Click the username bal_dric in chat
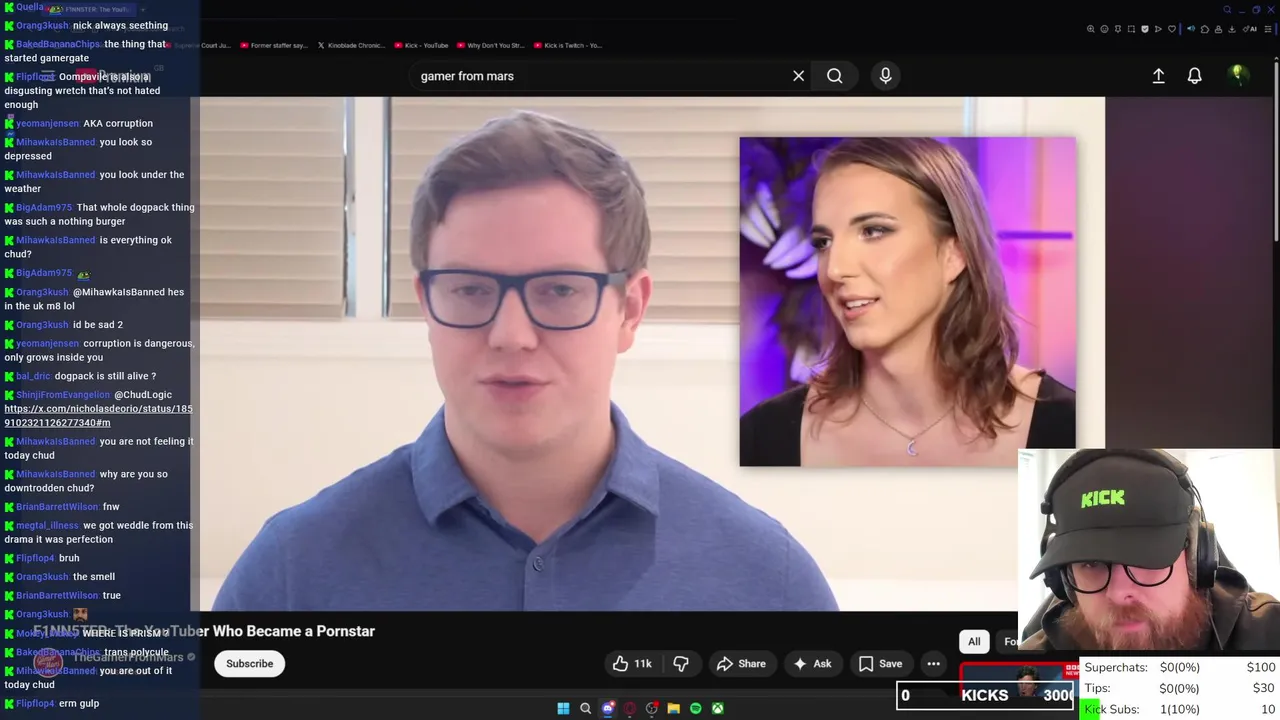The image size is (1280, 720). click(x=33, y=376)
